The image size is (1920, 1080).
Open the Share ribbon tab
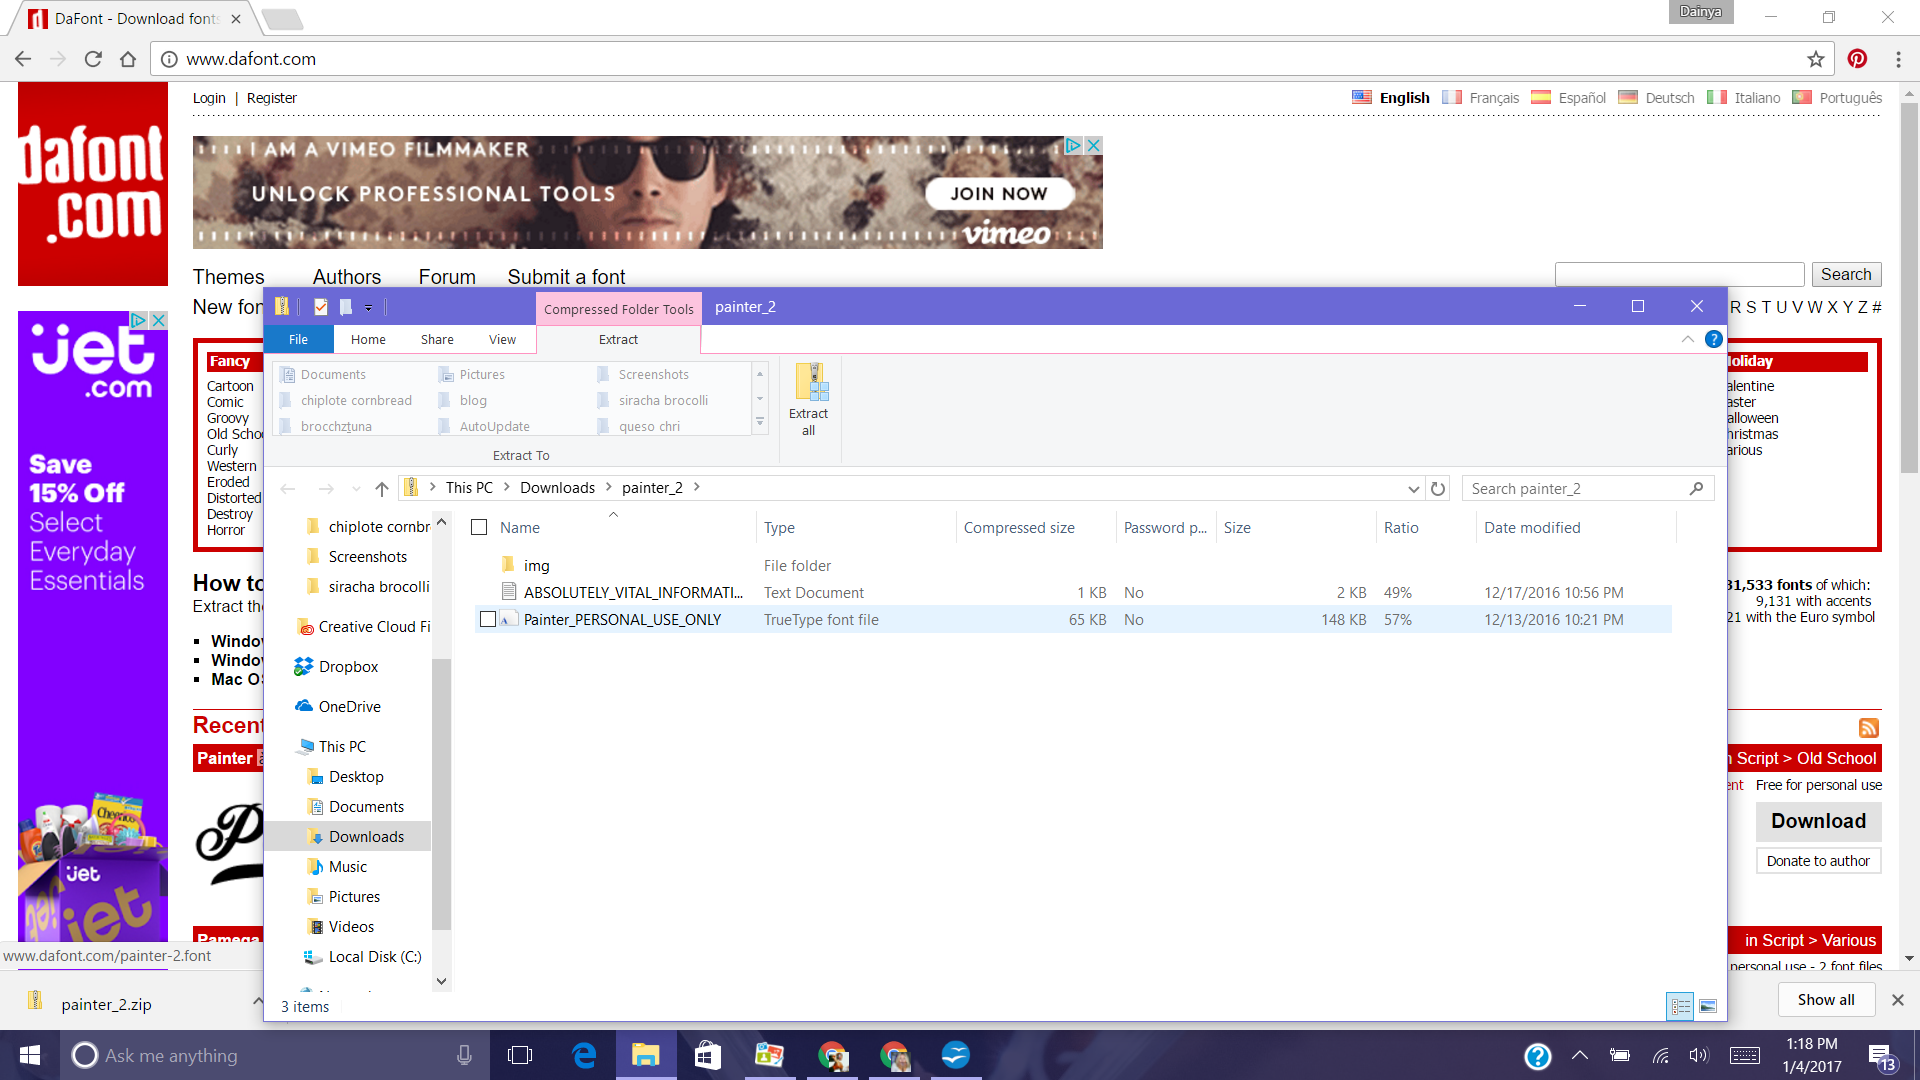pos(437,340)
